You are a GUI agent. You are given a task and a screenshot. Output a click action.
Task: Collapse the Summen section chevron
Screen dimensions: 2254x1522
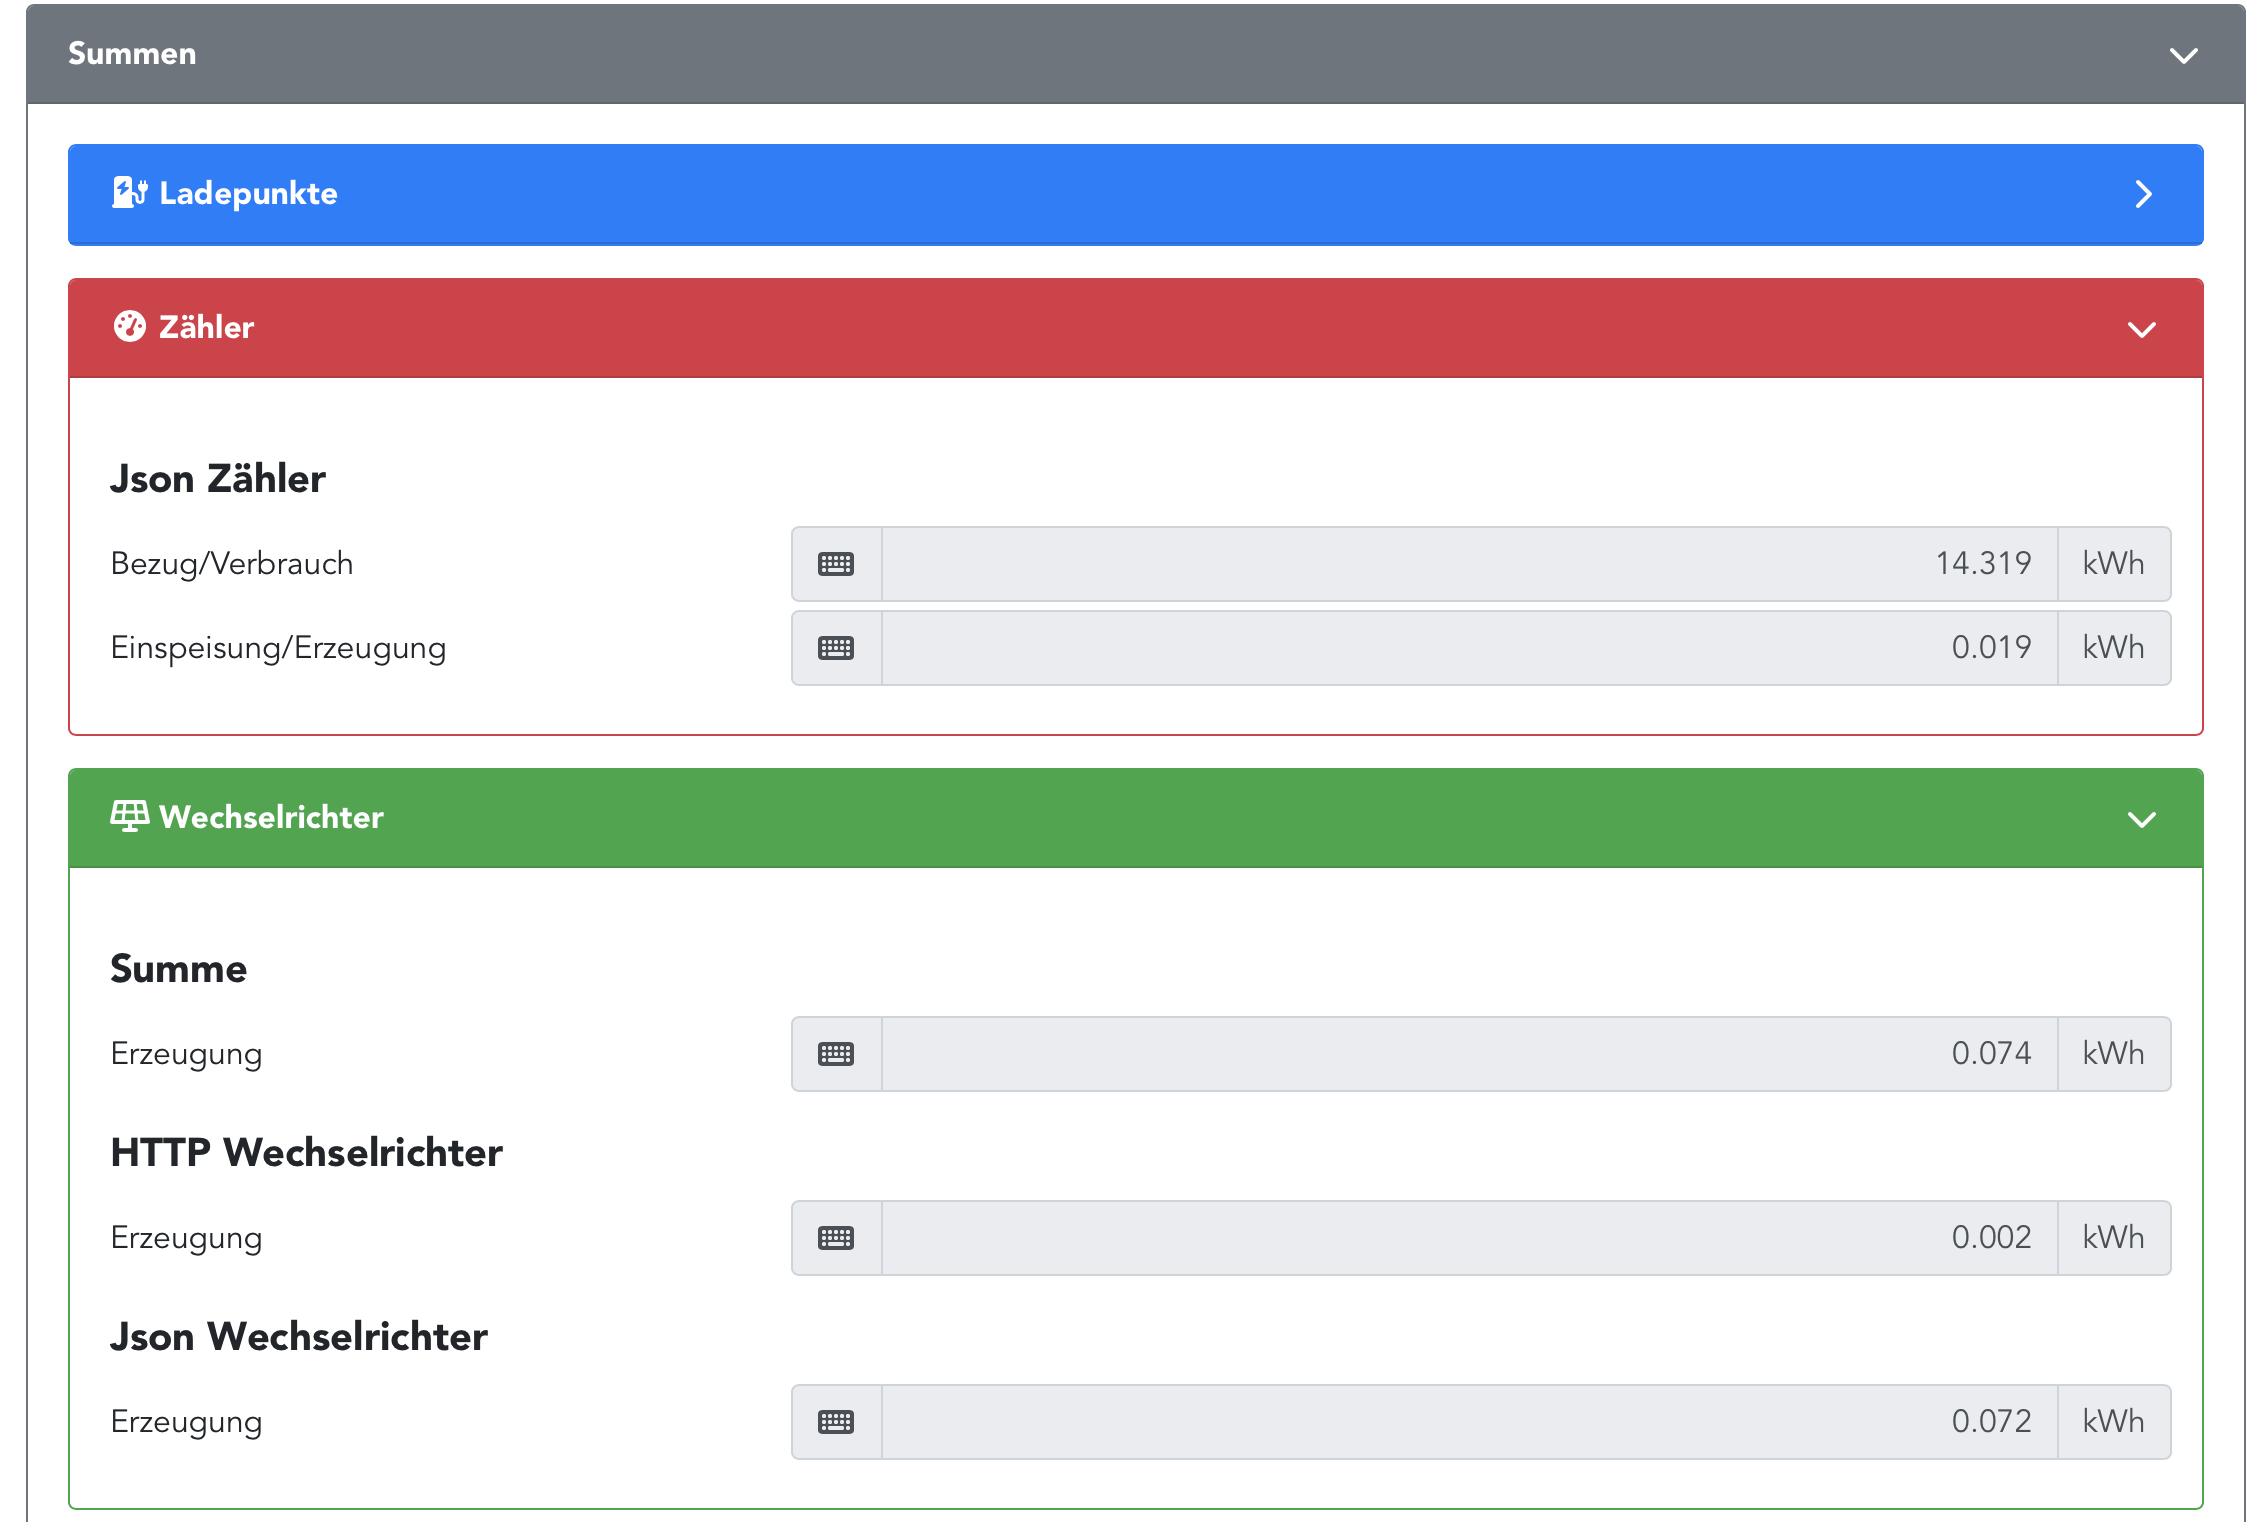pyautogui.click(x=2183, y=55)
